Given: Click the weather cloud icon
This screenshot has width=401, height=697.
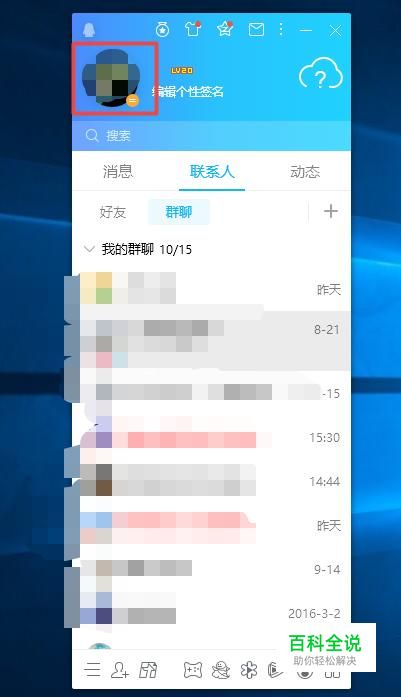Looking at the screenshot, I should 321,73.
